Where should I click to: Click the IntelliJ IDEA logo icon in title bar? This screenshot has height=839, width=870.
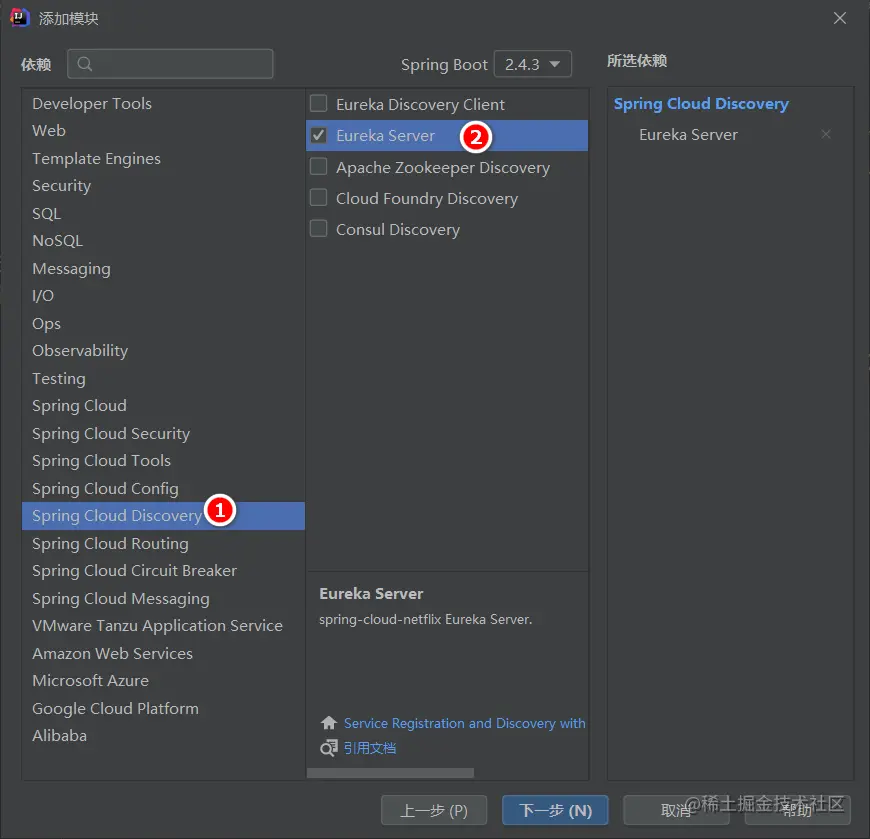19,18
